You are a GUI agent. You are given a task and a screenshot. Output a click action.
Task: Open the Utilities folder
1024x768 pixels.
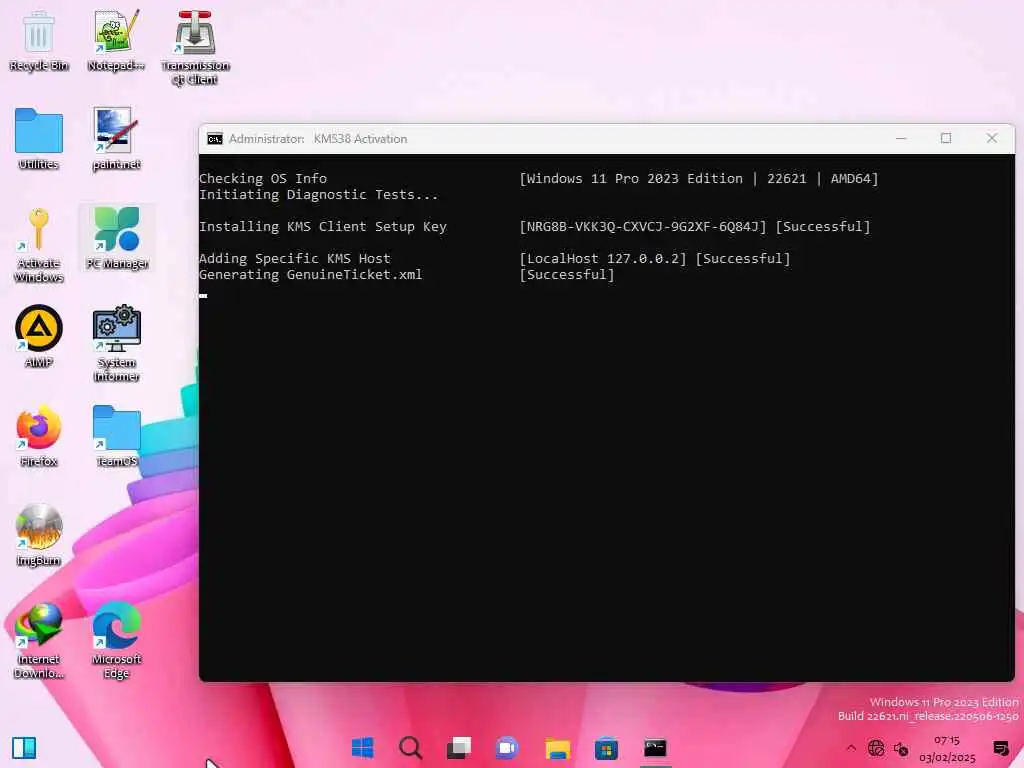(39, 139)
